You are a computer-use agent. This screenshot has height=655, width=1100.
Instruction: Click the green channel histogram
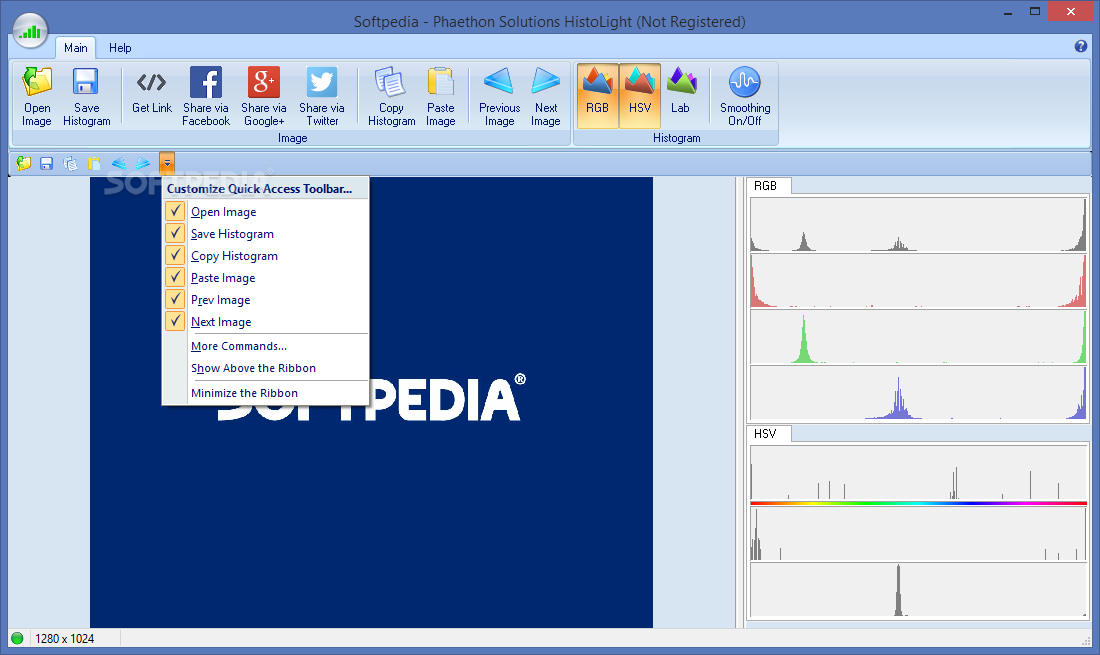[x=918, y=337]
